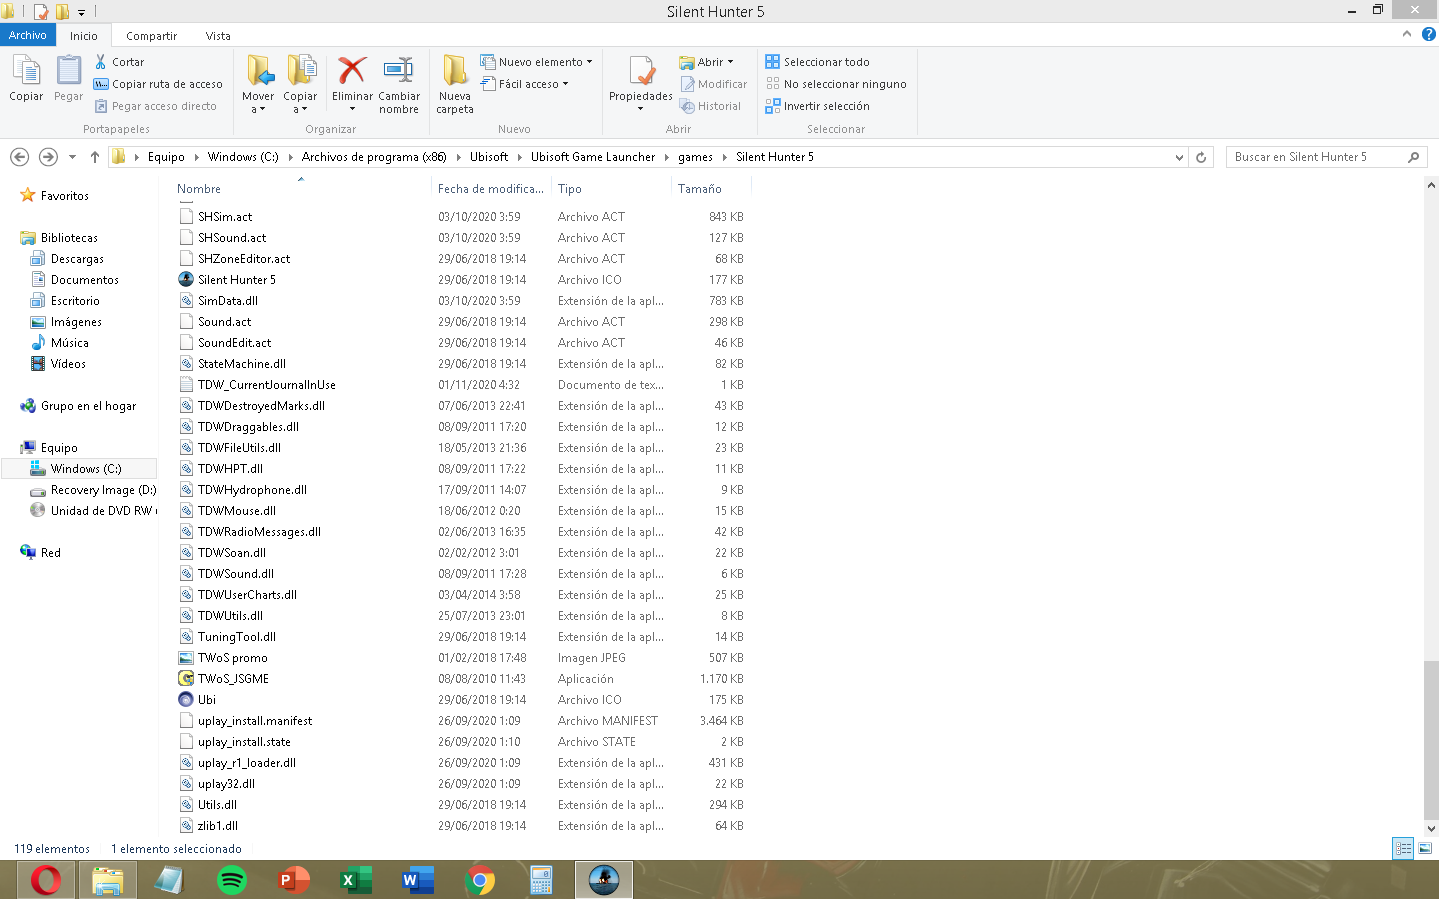Select the Silent Hunter 5 icon file
1439x899 pixels.
point(227,280)
